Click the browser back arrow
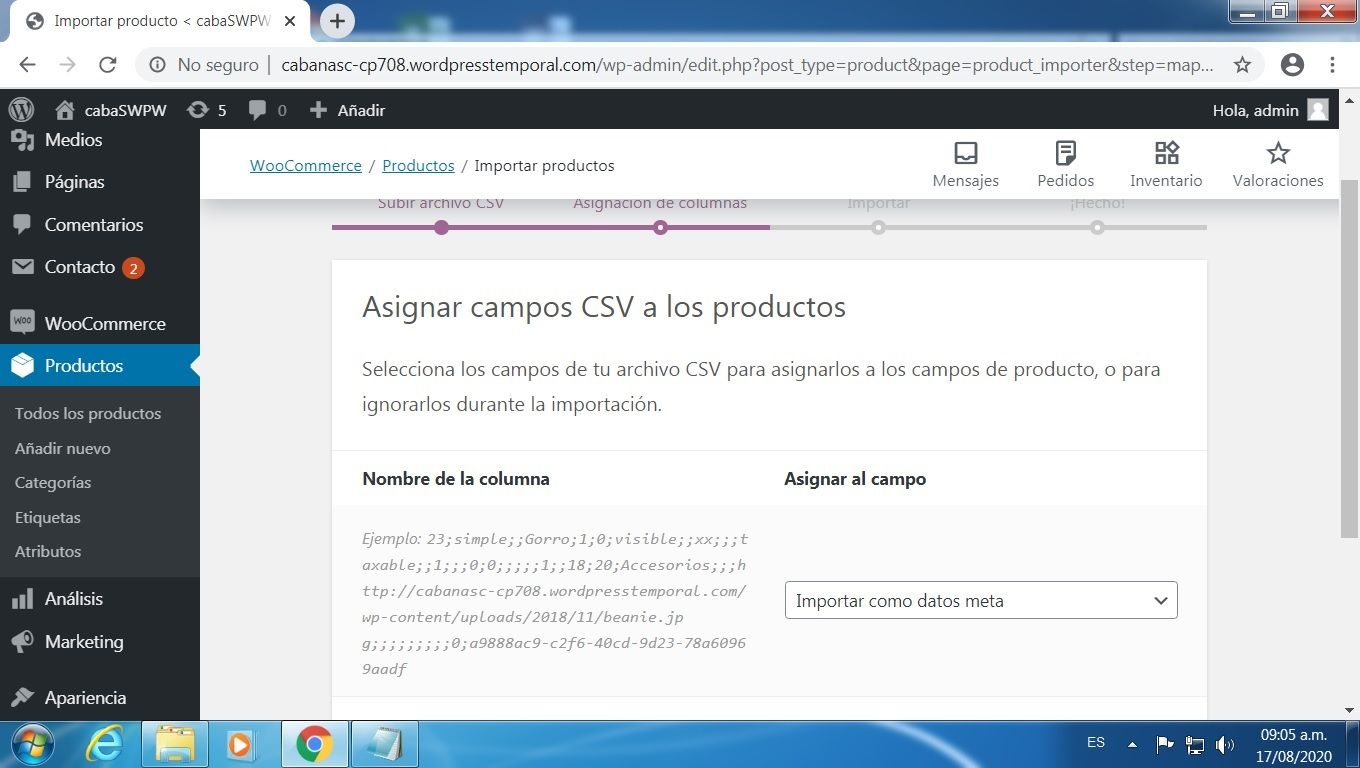Image resolution: width=1360 pixels, height=768 pixels. coord(27,65)
